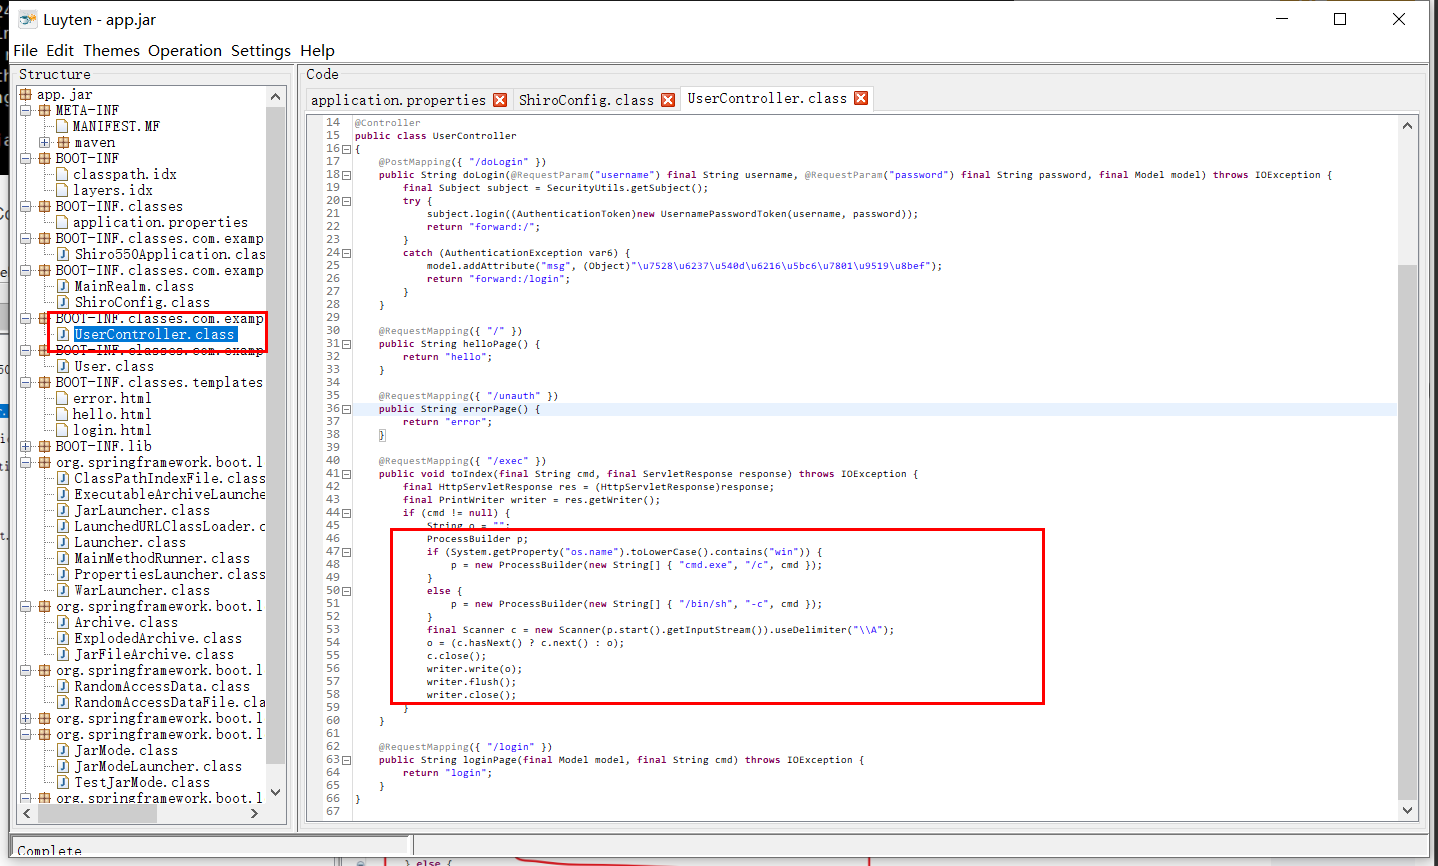Click the User.class Java icon
1438x866 pixels.
[63, 366]
